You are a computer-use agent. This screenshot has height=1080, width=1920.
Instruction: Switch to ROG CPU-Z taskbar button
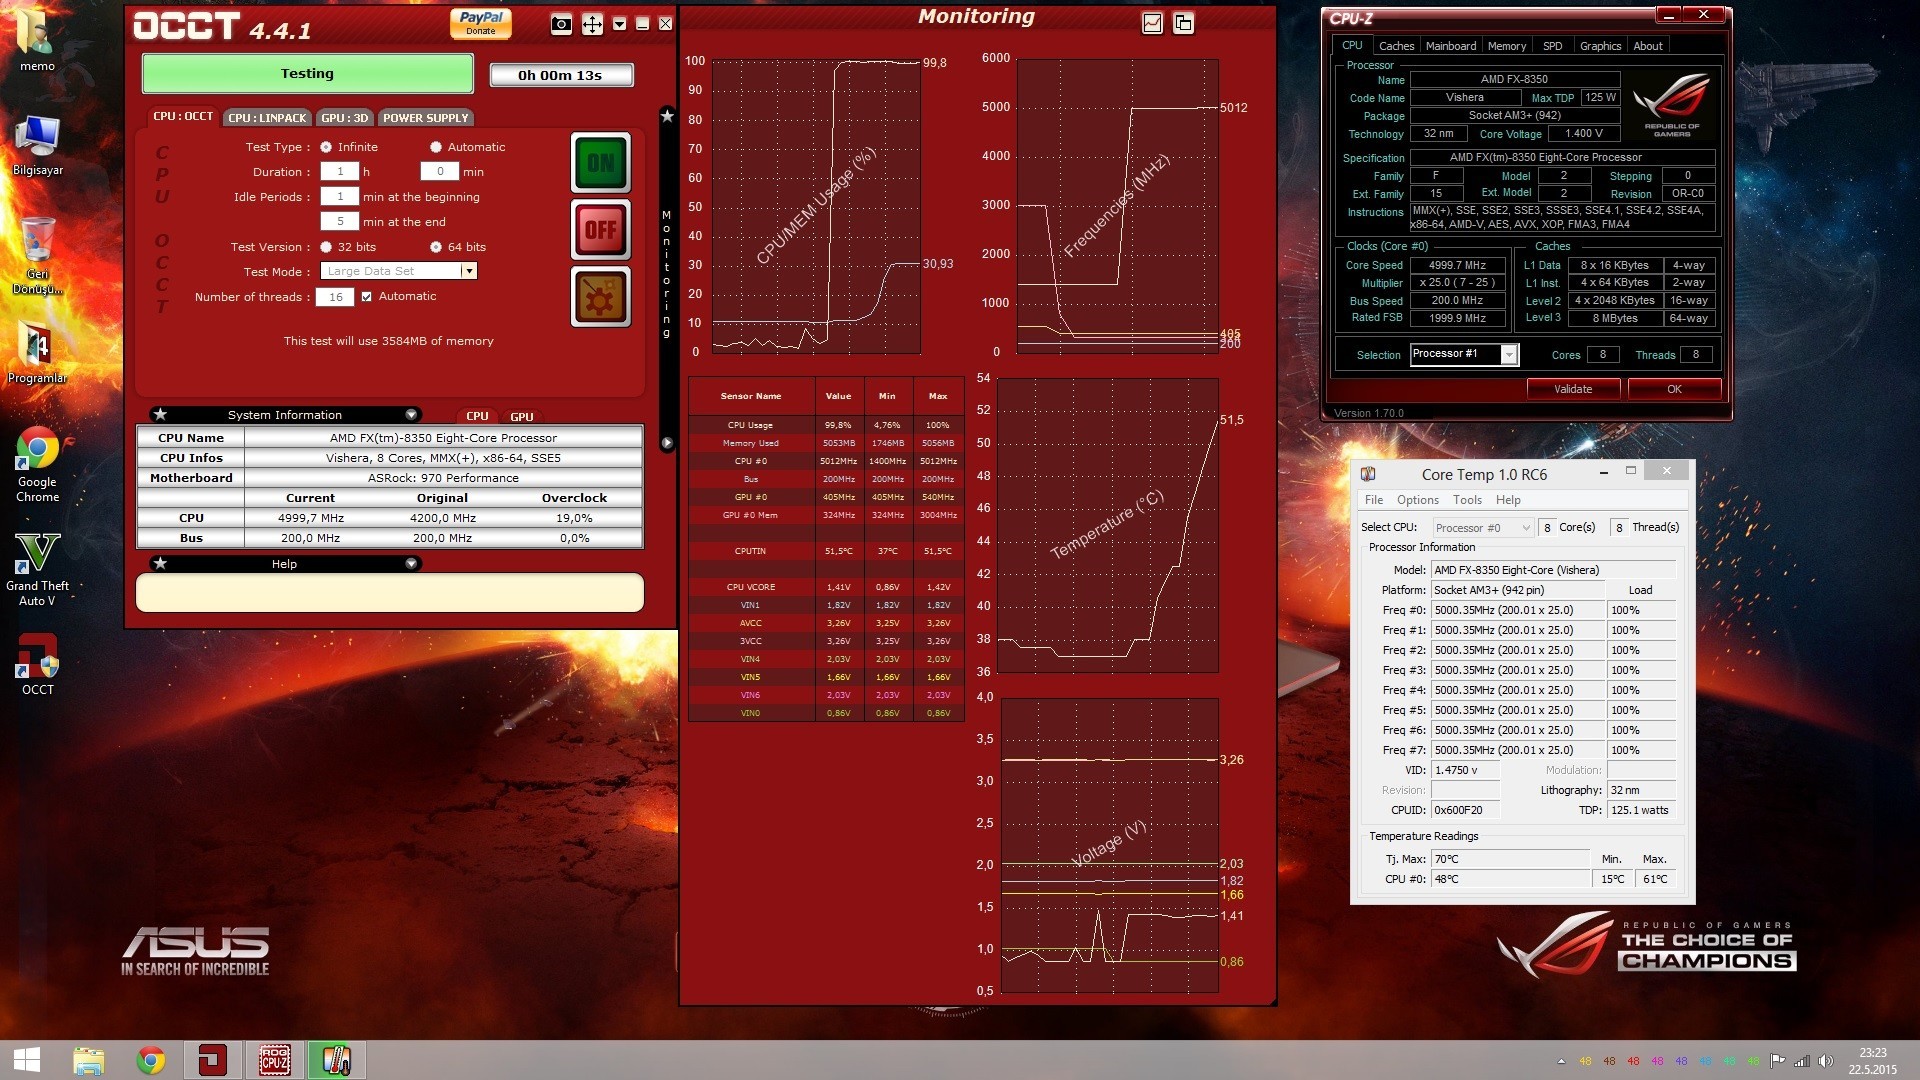pos(275,1060)
